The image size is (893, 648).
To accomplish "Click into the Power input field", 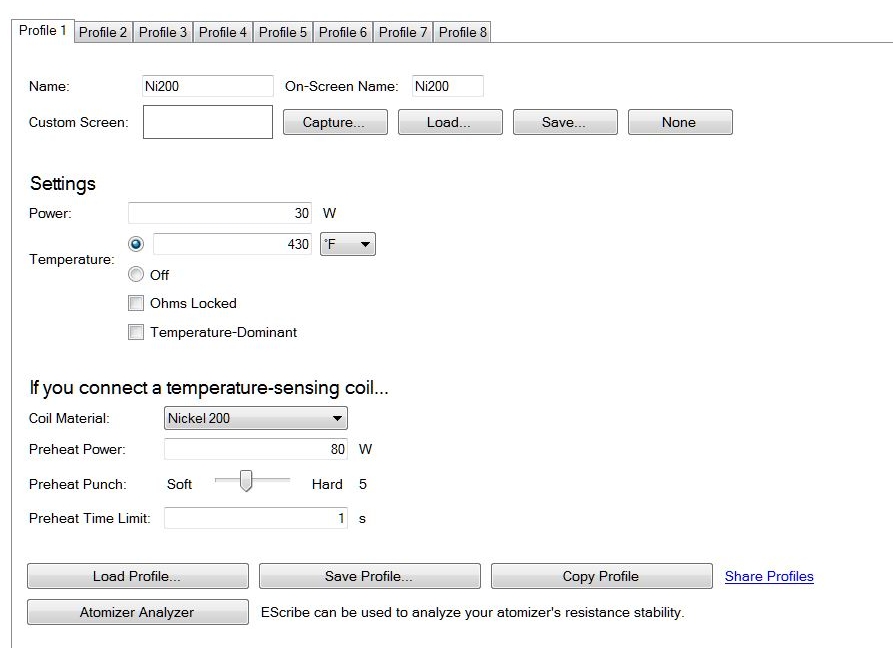I will (x=220, y=213).
